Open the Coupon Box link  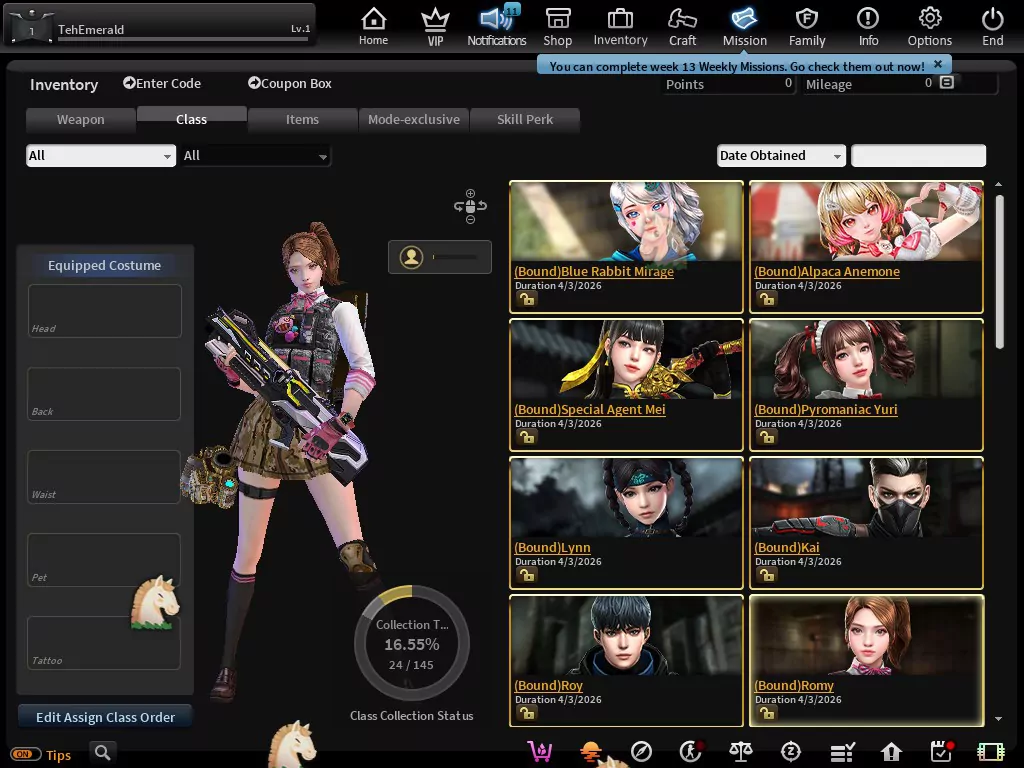tap(289, 84)
